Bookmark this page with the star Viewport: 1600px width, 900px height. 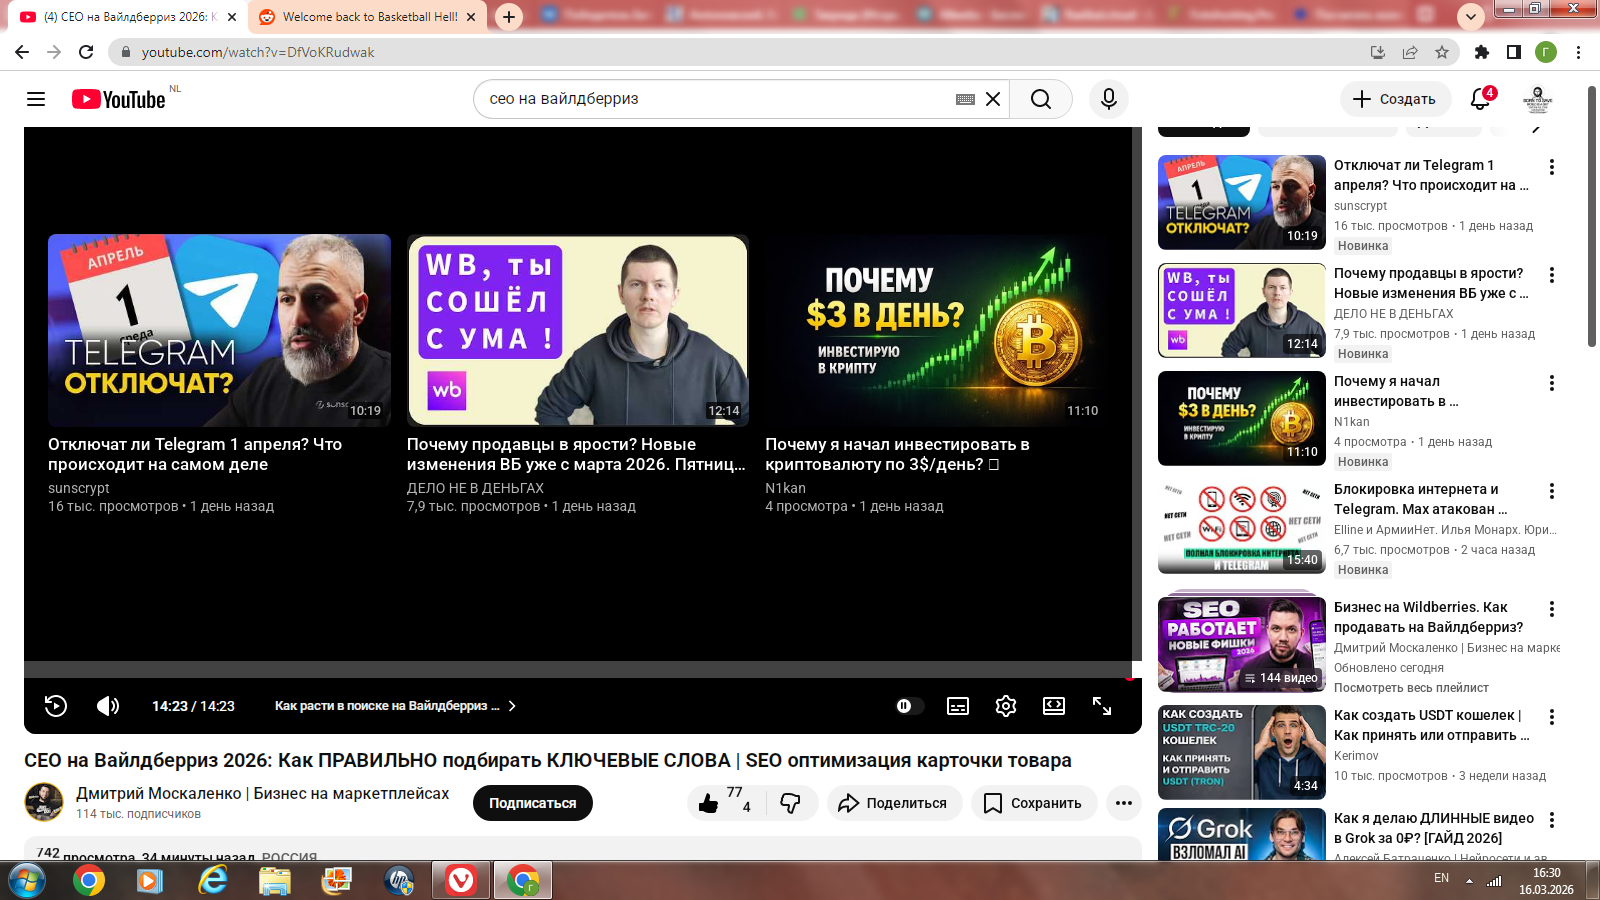click(1442, 52)
